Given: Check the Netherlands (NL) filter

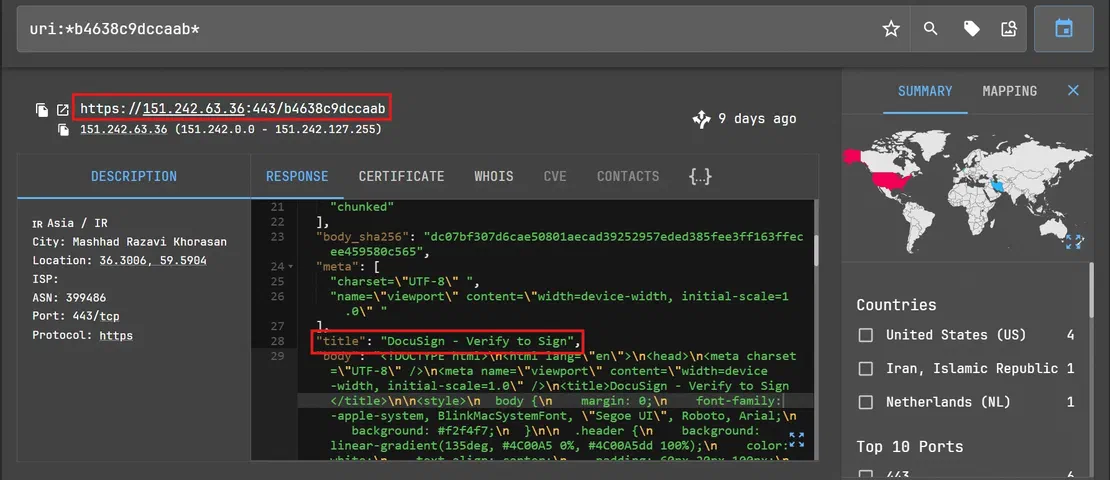Looking at the screenshot, I should tap(865, 402).
